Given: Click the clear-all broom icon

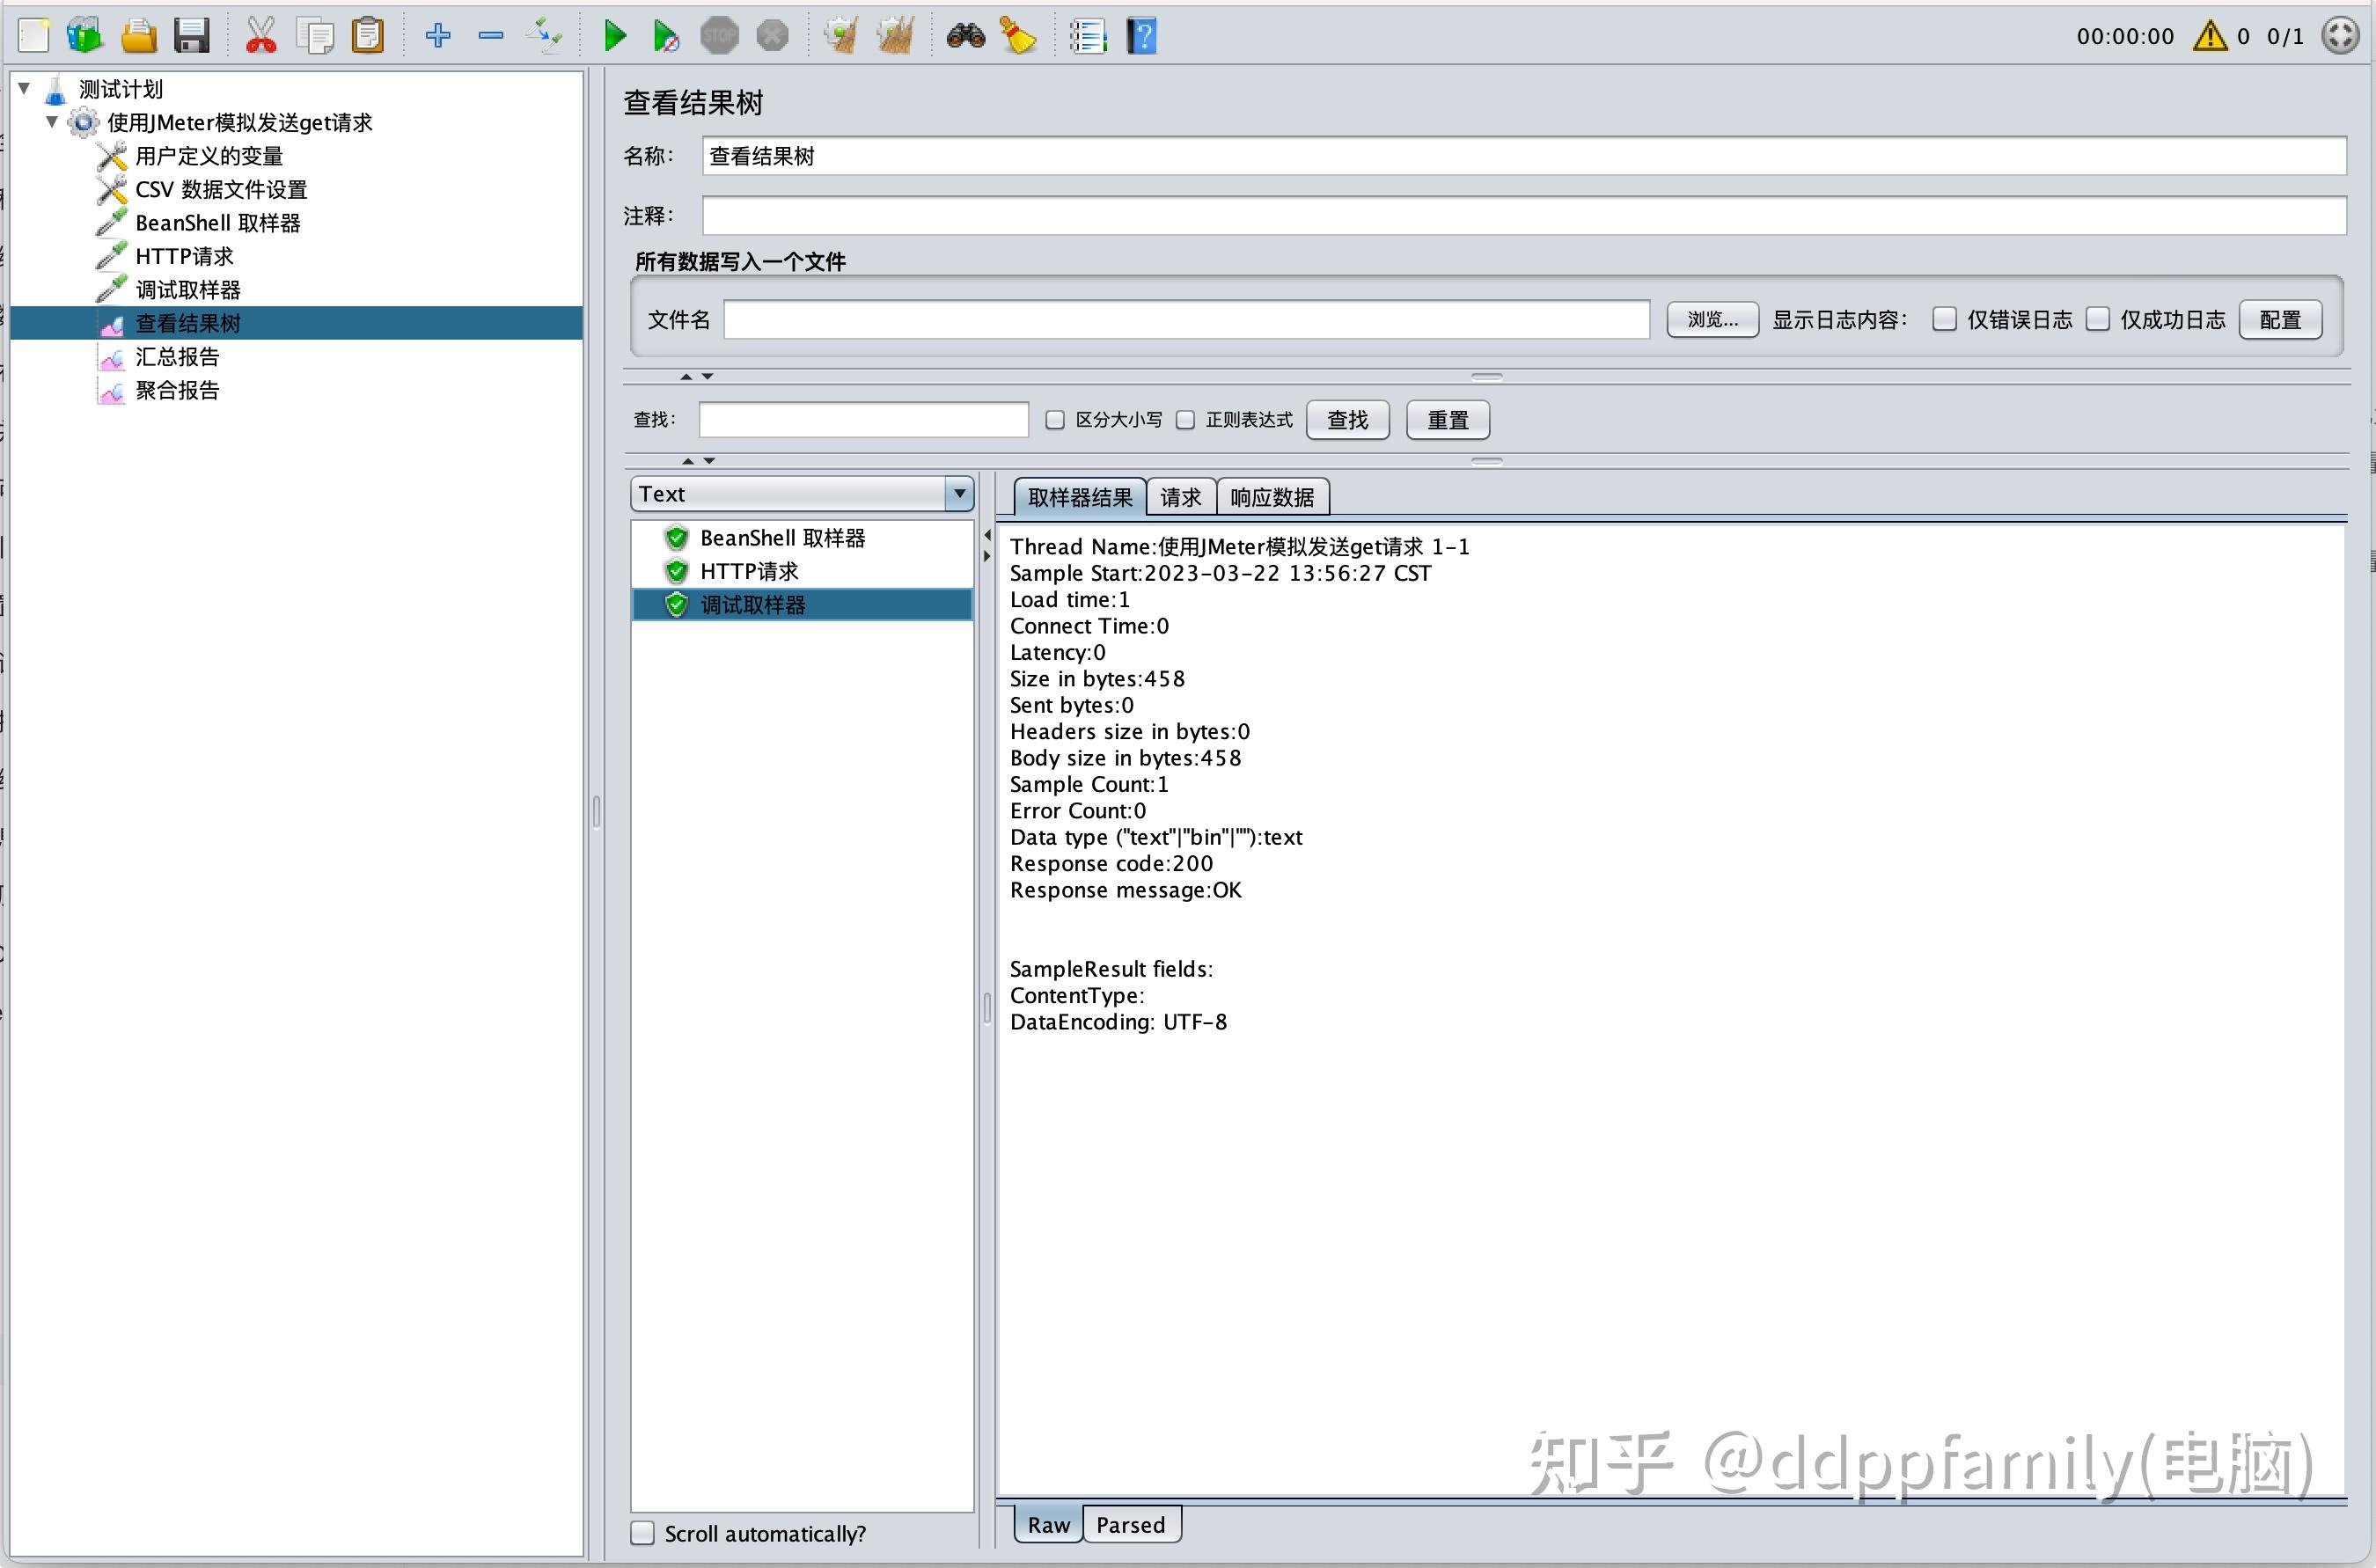Looking at the screenshot, I should point(895,36).
